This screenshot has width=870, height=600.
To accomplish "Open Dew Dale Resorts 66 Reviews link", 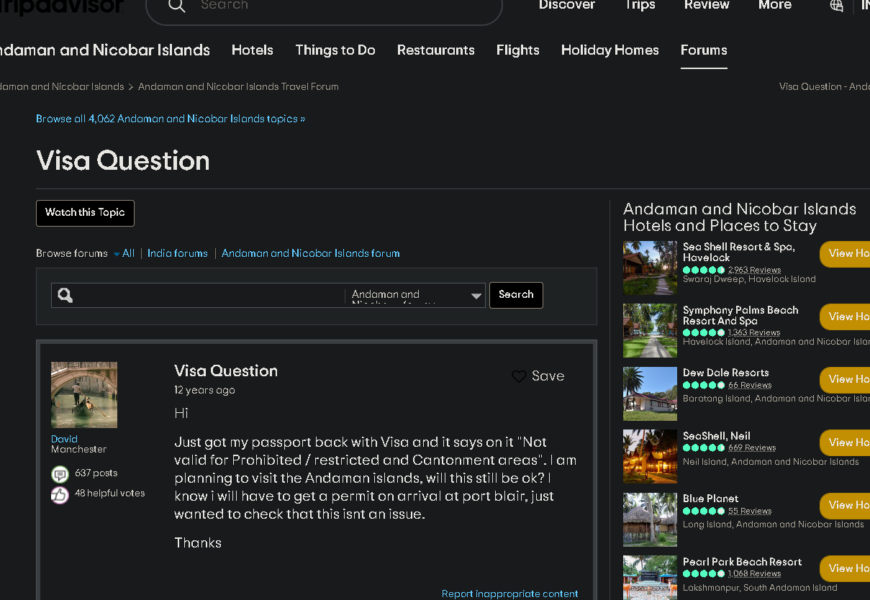I will pyautogui.click(x=749, y=385).
